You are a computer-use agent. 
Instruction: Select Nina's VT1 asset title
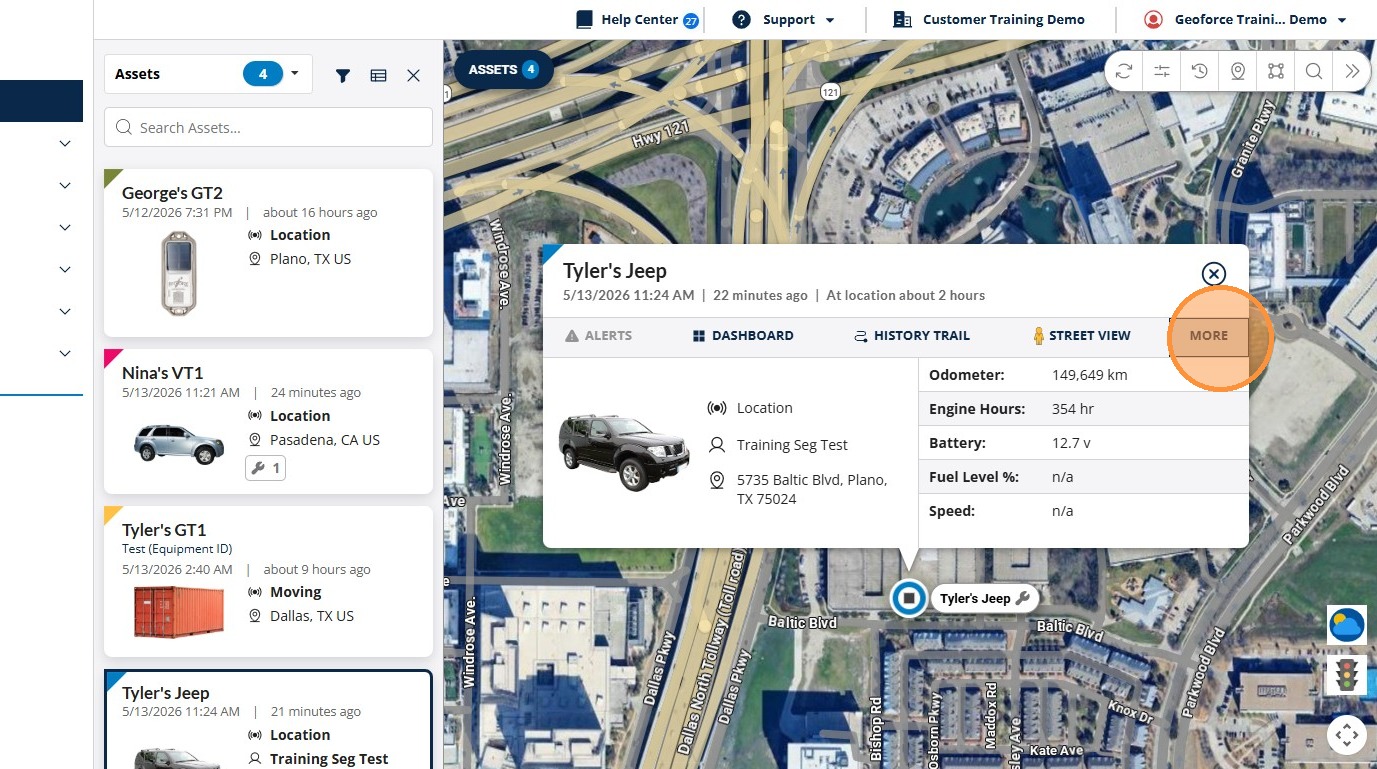pyautogui.click(x=163, y=373)
